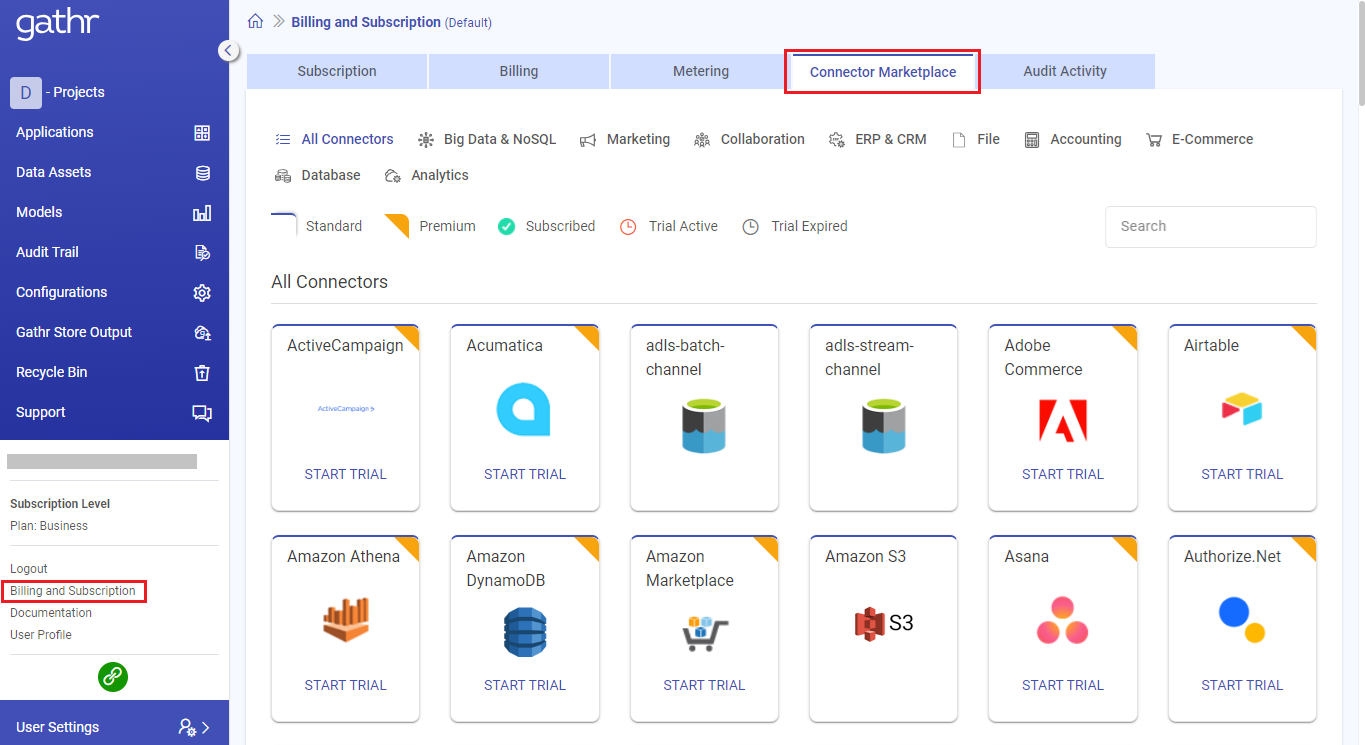Image resolution: width=1365 pixels, height=745 pixels.
Task: Click the gathr logo
Action: [x=57, y=22]
